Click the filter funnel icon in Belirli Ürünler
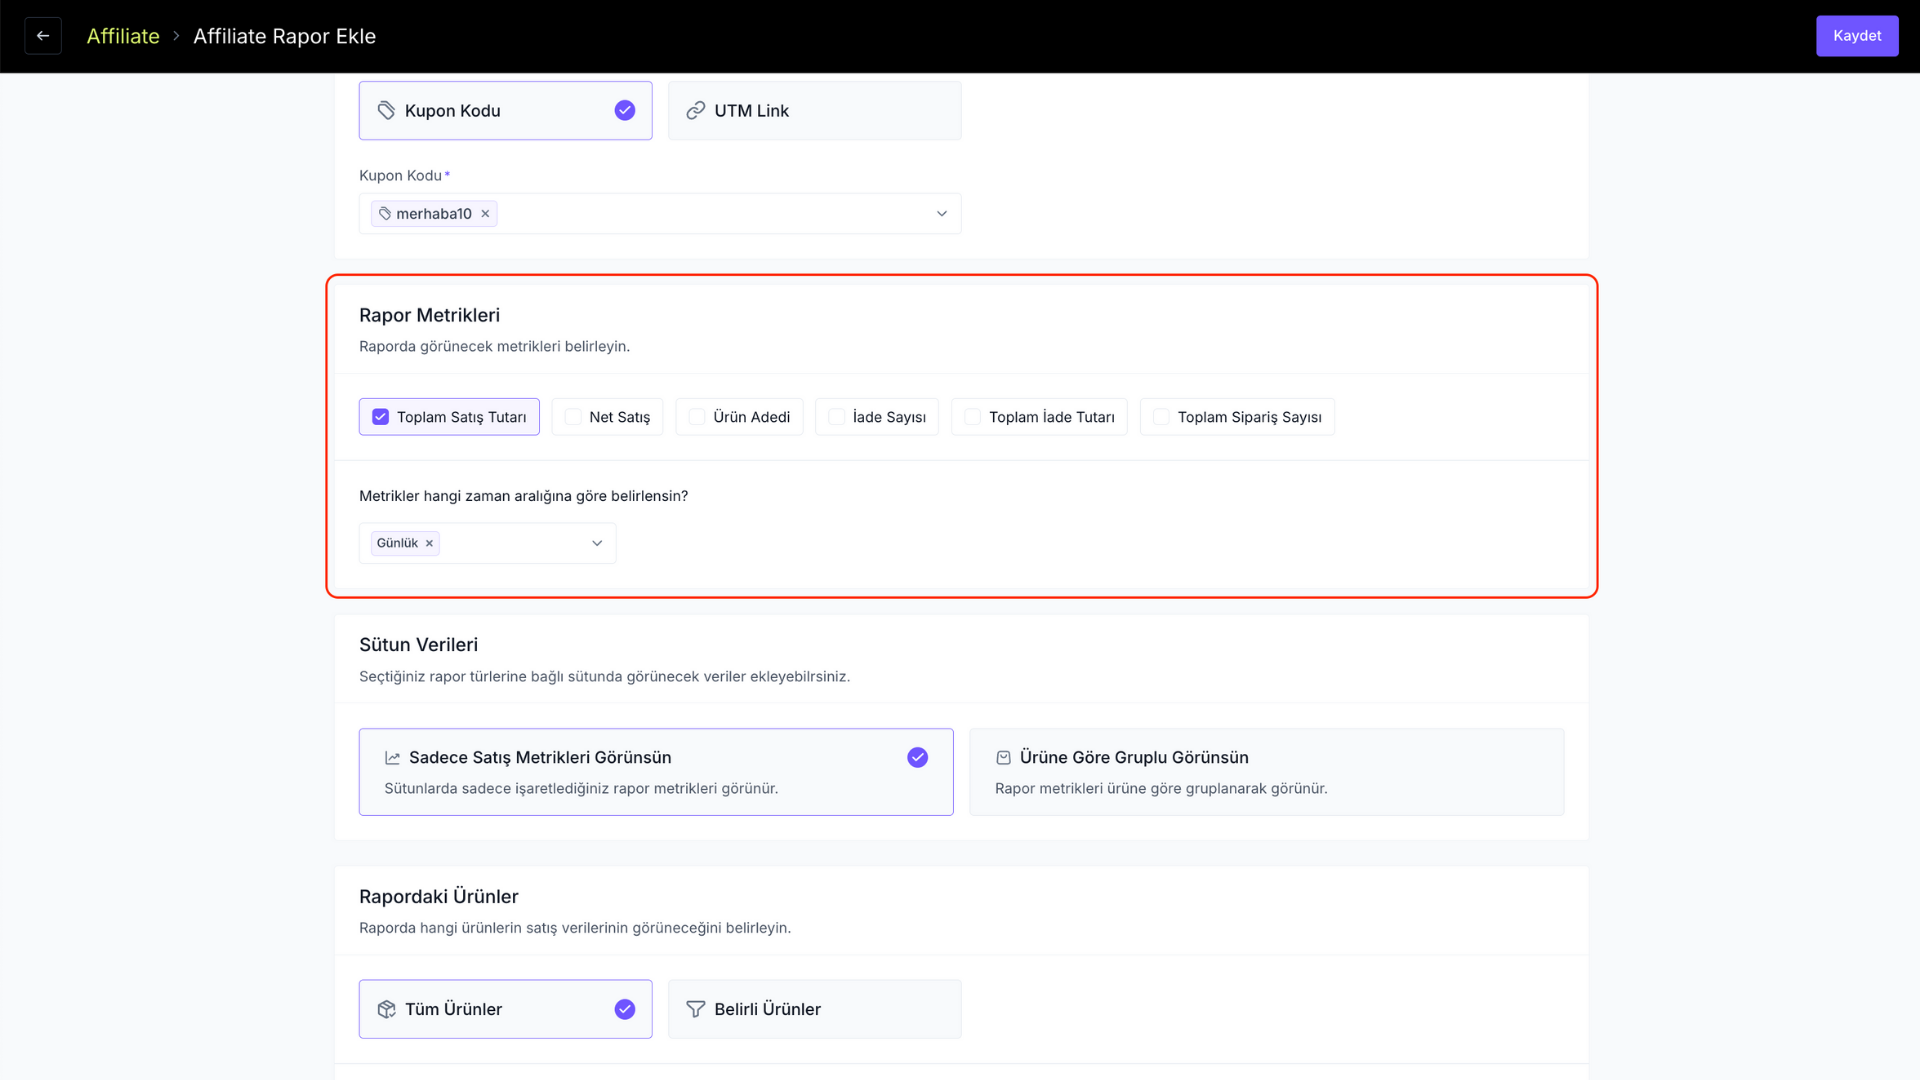 tap(695, 1010)
